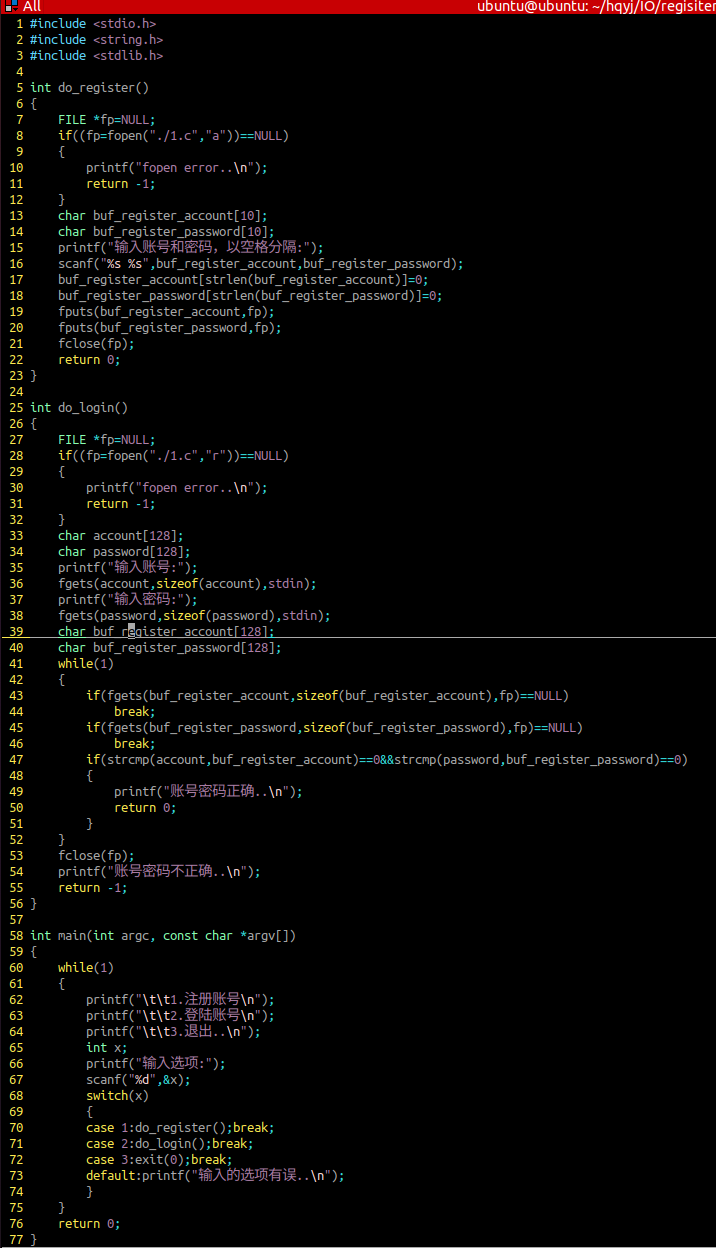Place cursor on '#include <stdio.h>' line
Screen dimensions: 716x1248
[93, 24]
